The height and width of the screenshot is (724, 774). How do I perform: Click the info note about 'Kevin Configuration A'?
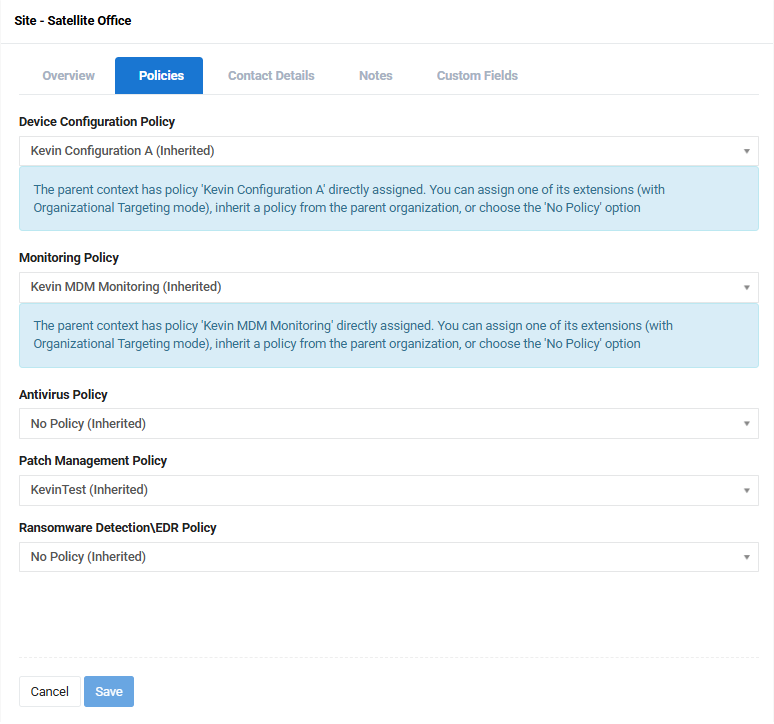click(x=388, y=198)
